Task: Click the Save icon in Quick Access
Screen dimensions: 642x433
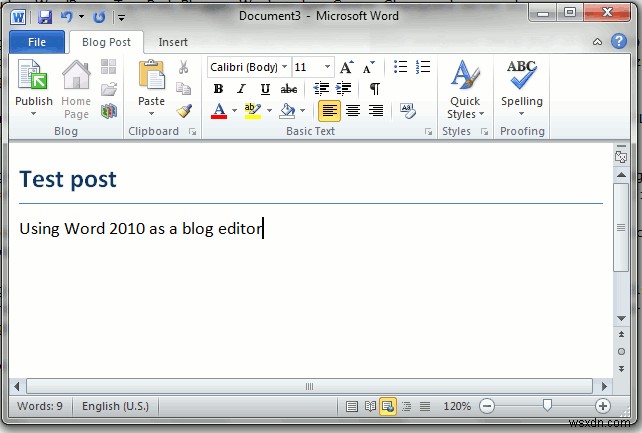Action: point(45,17)
